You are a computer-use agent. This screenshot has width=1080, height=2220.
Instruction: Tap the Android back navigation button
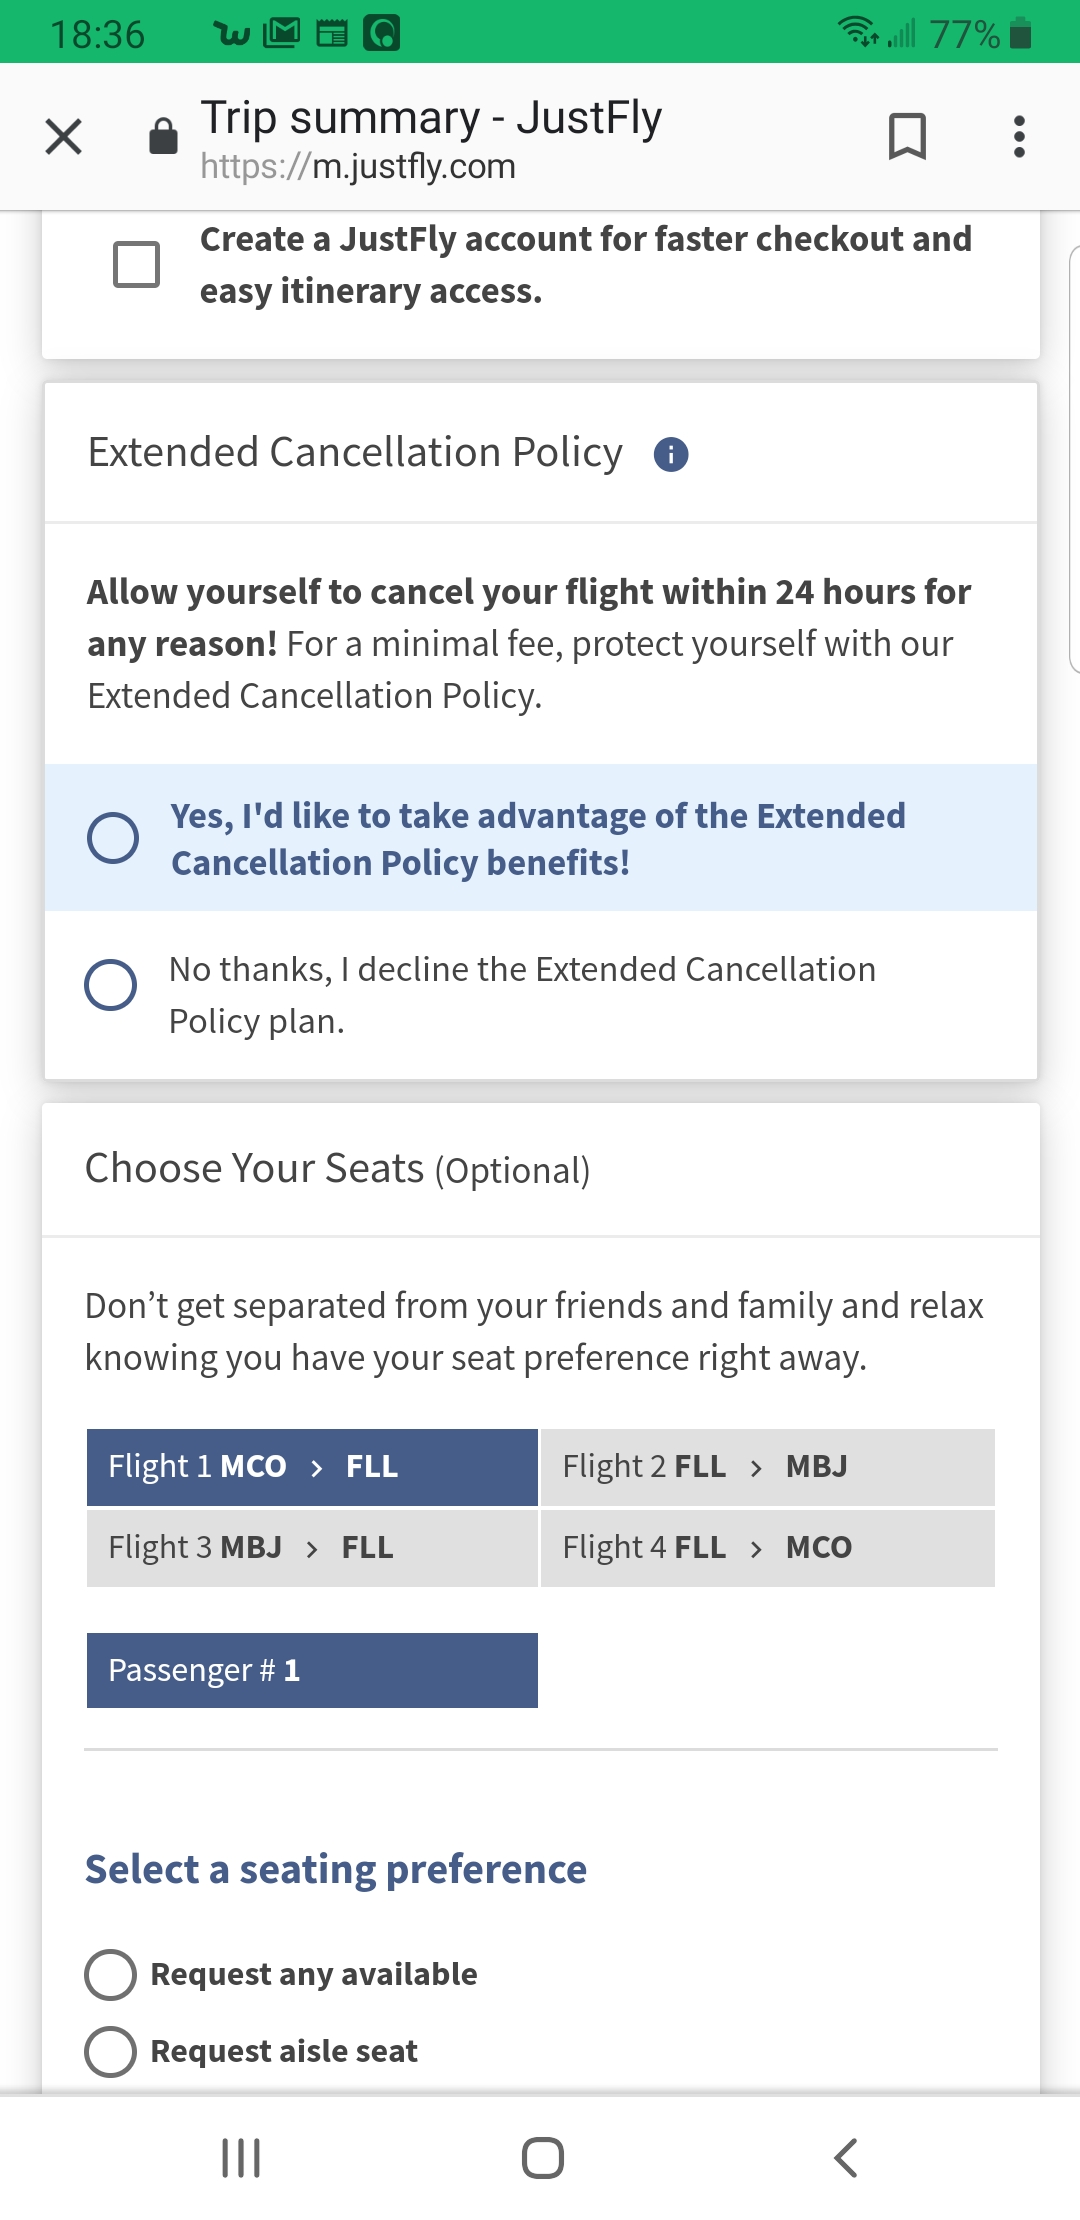pyautogui.click(x=845, y=2157)
